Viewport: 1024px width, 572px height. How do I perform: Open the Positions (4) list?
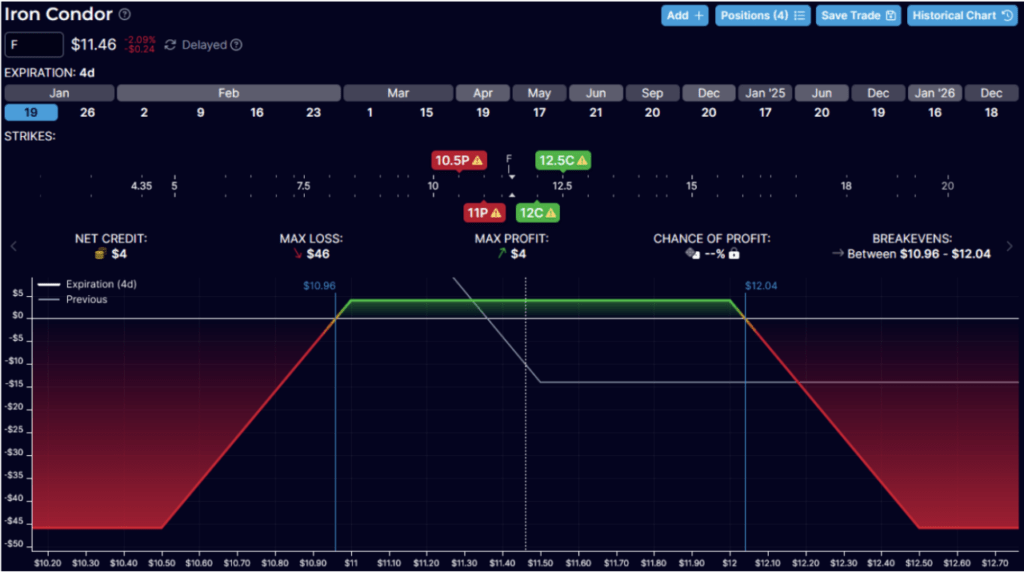point(762,16)
